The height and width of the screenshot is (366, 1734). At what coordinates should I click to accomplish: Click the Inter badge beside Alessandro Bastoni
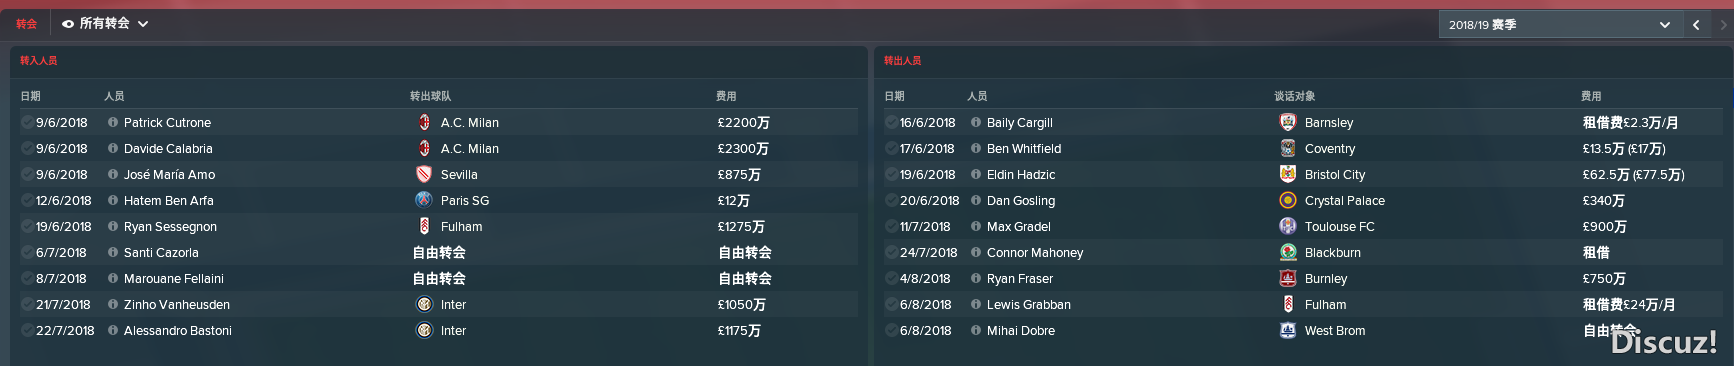click(424, 330)
